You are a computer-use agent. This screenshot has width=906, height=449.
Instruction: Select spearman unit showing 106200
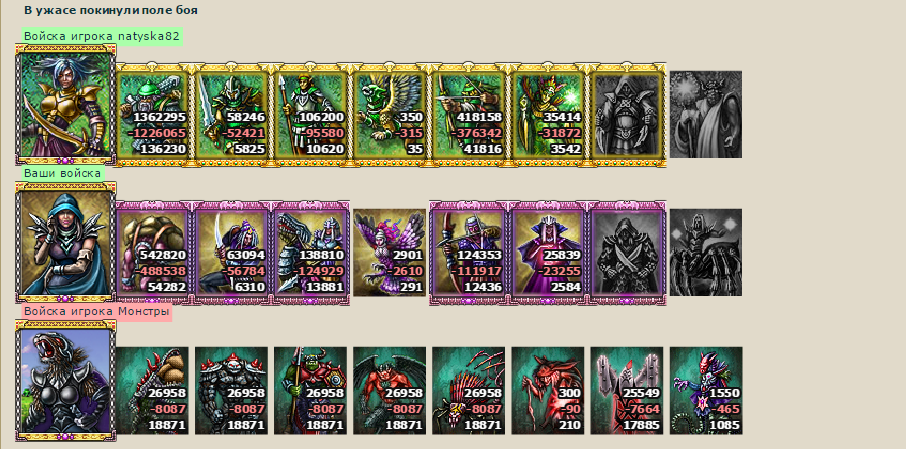311,114
